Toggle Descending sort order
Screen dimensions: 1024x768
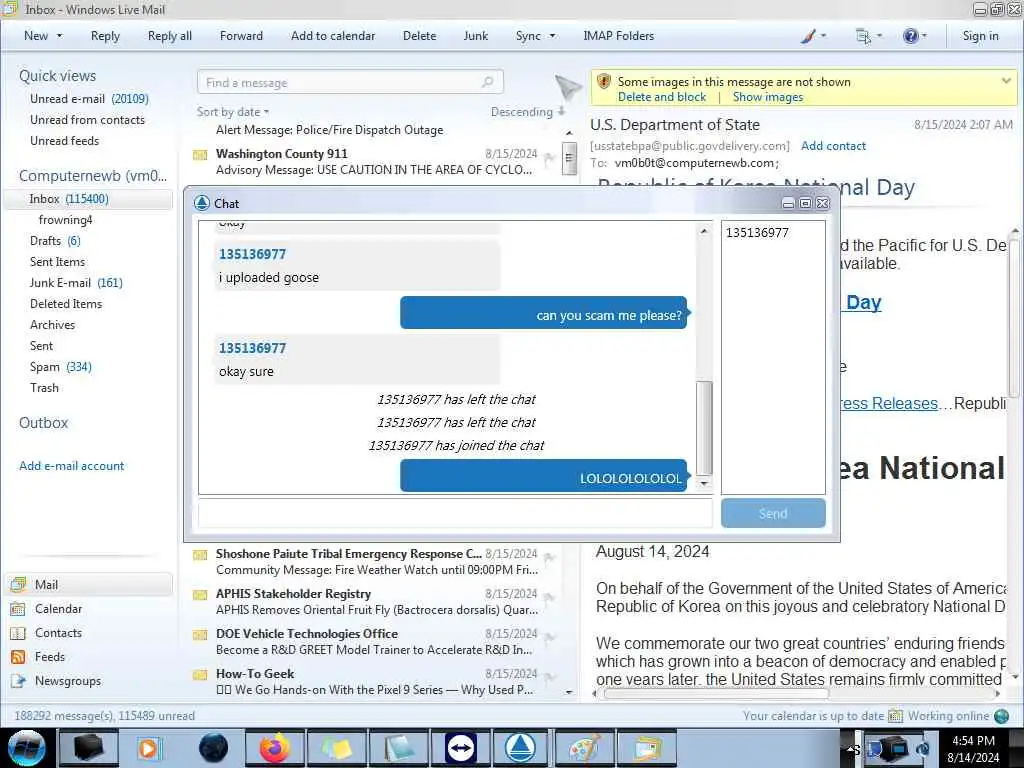click(528, 112)
